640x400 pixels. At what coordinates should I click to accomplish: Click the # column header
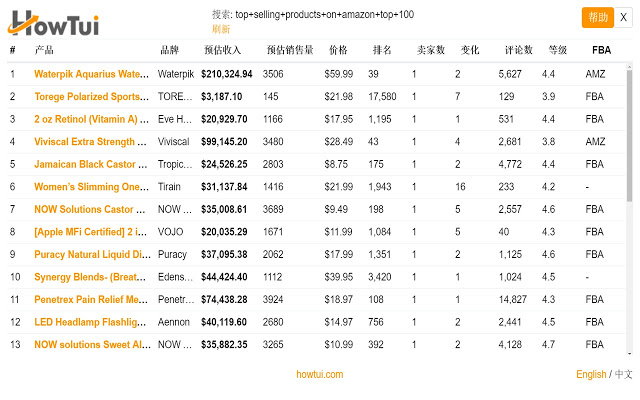tap(13, 50)
